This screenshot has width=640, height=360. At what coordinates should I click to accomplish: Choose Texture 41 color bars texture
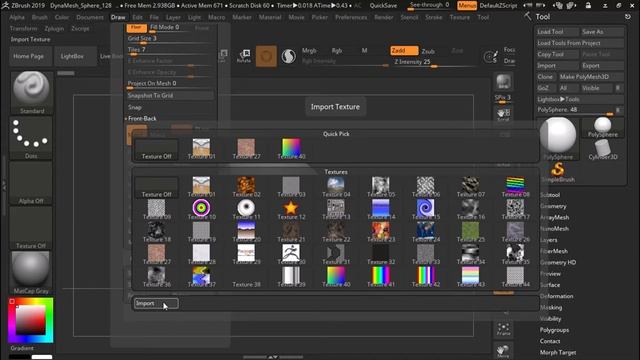click(x=381, y=277)
